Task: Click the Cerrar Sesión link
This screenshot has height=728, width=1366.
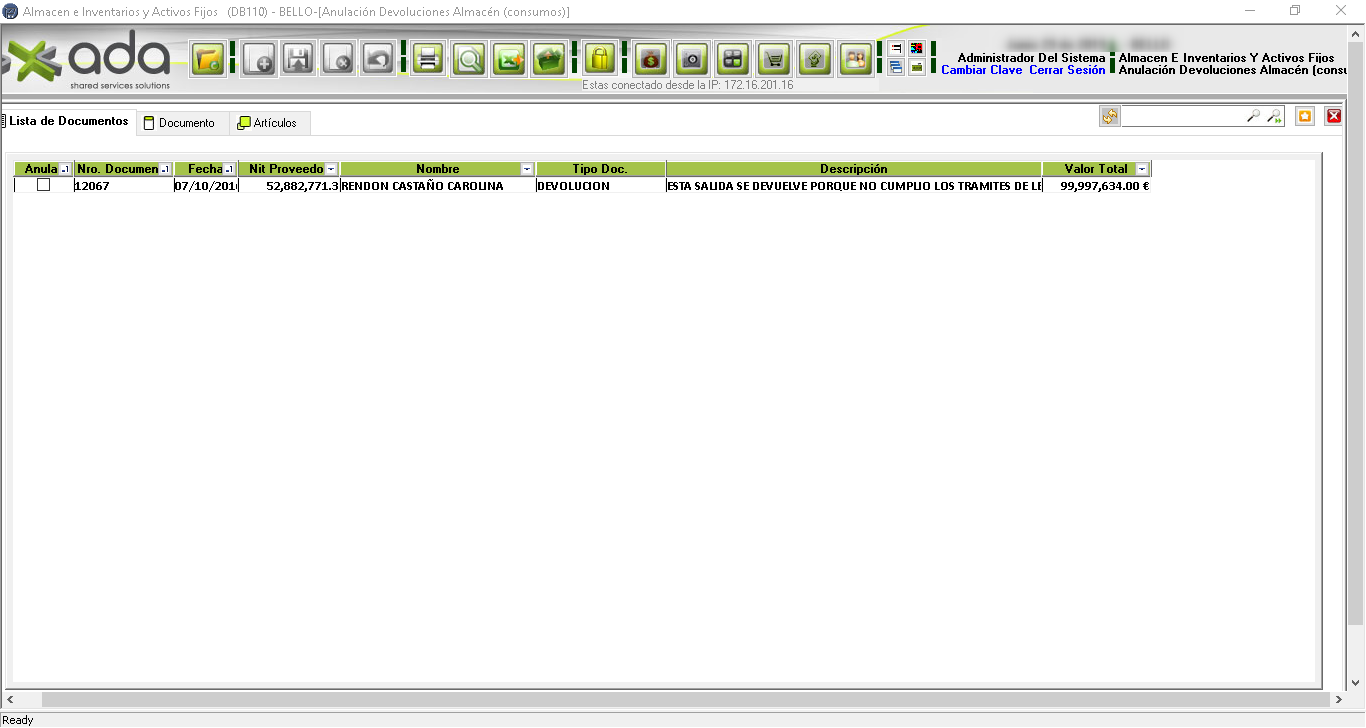Action: pos(1067,71)
